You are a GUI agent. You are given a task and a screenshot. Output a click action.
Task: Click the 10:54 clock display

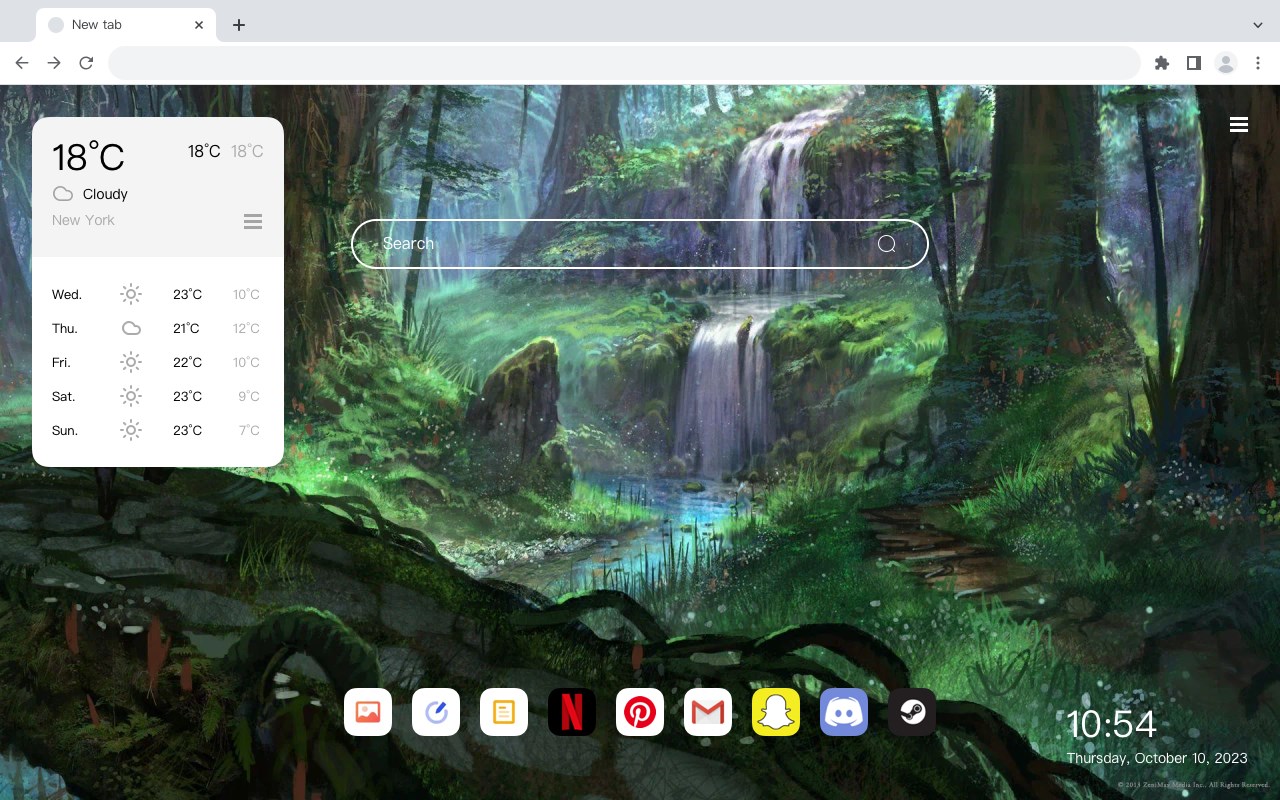(x=1111, y=724)
